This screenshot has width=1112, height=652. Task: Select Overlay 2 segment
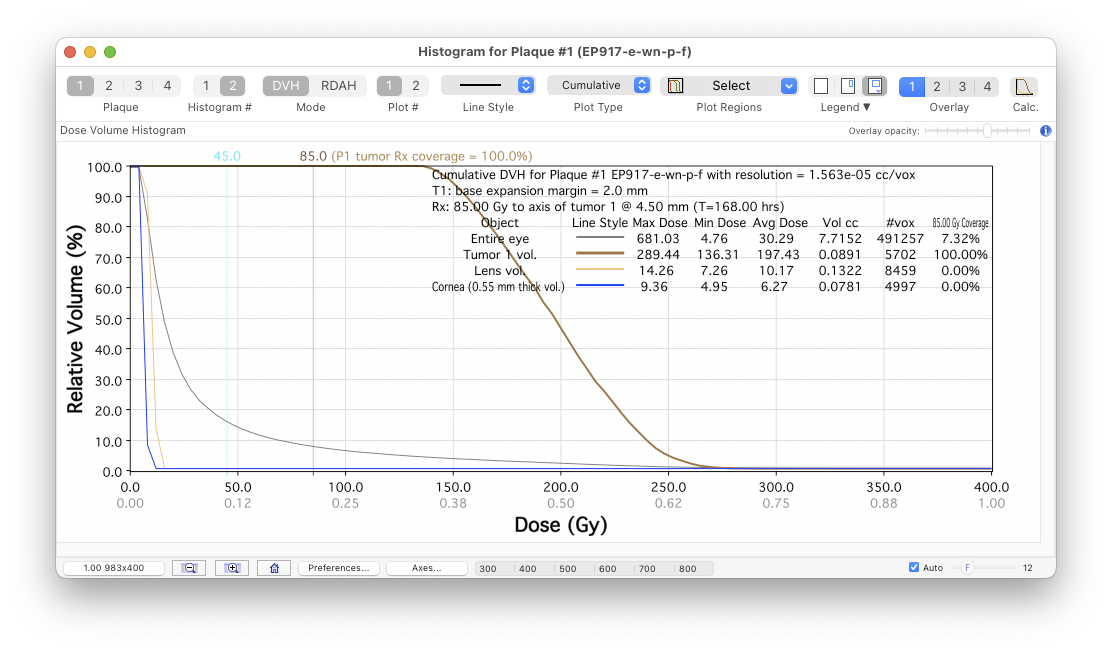[937, 87]
